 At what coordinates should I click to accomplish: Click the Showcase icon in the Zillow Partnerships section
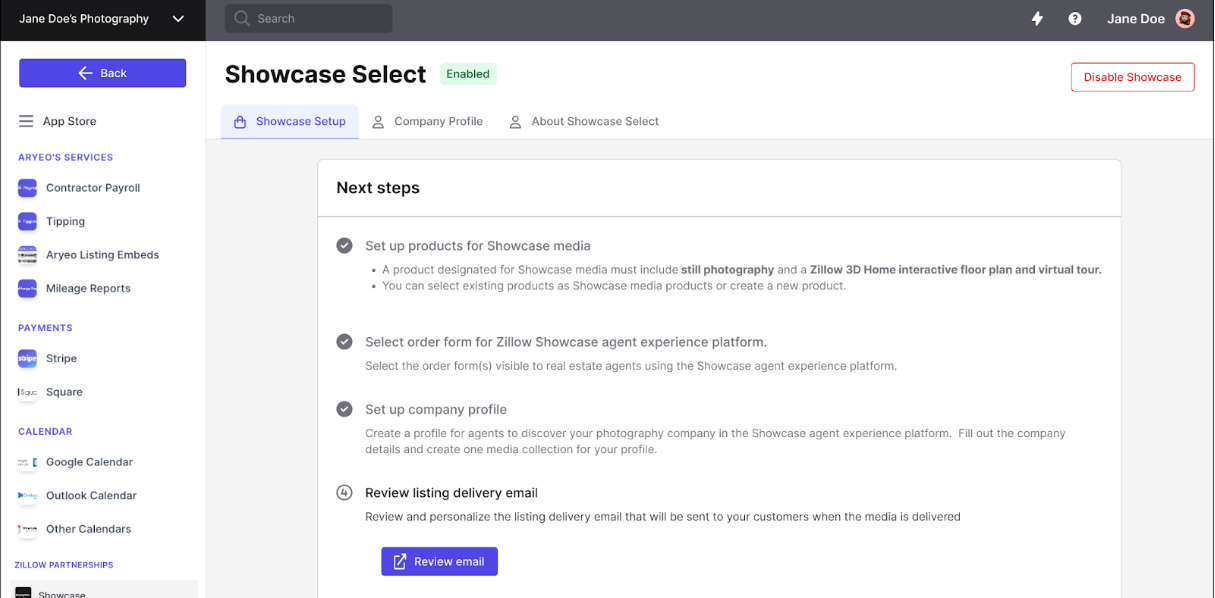click(x=23, y=593)
